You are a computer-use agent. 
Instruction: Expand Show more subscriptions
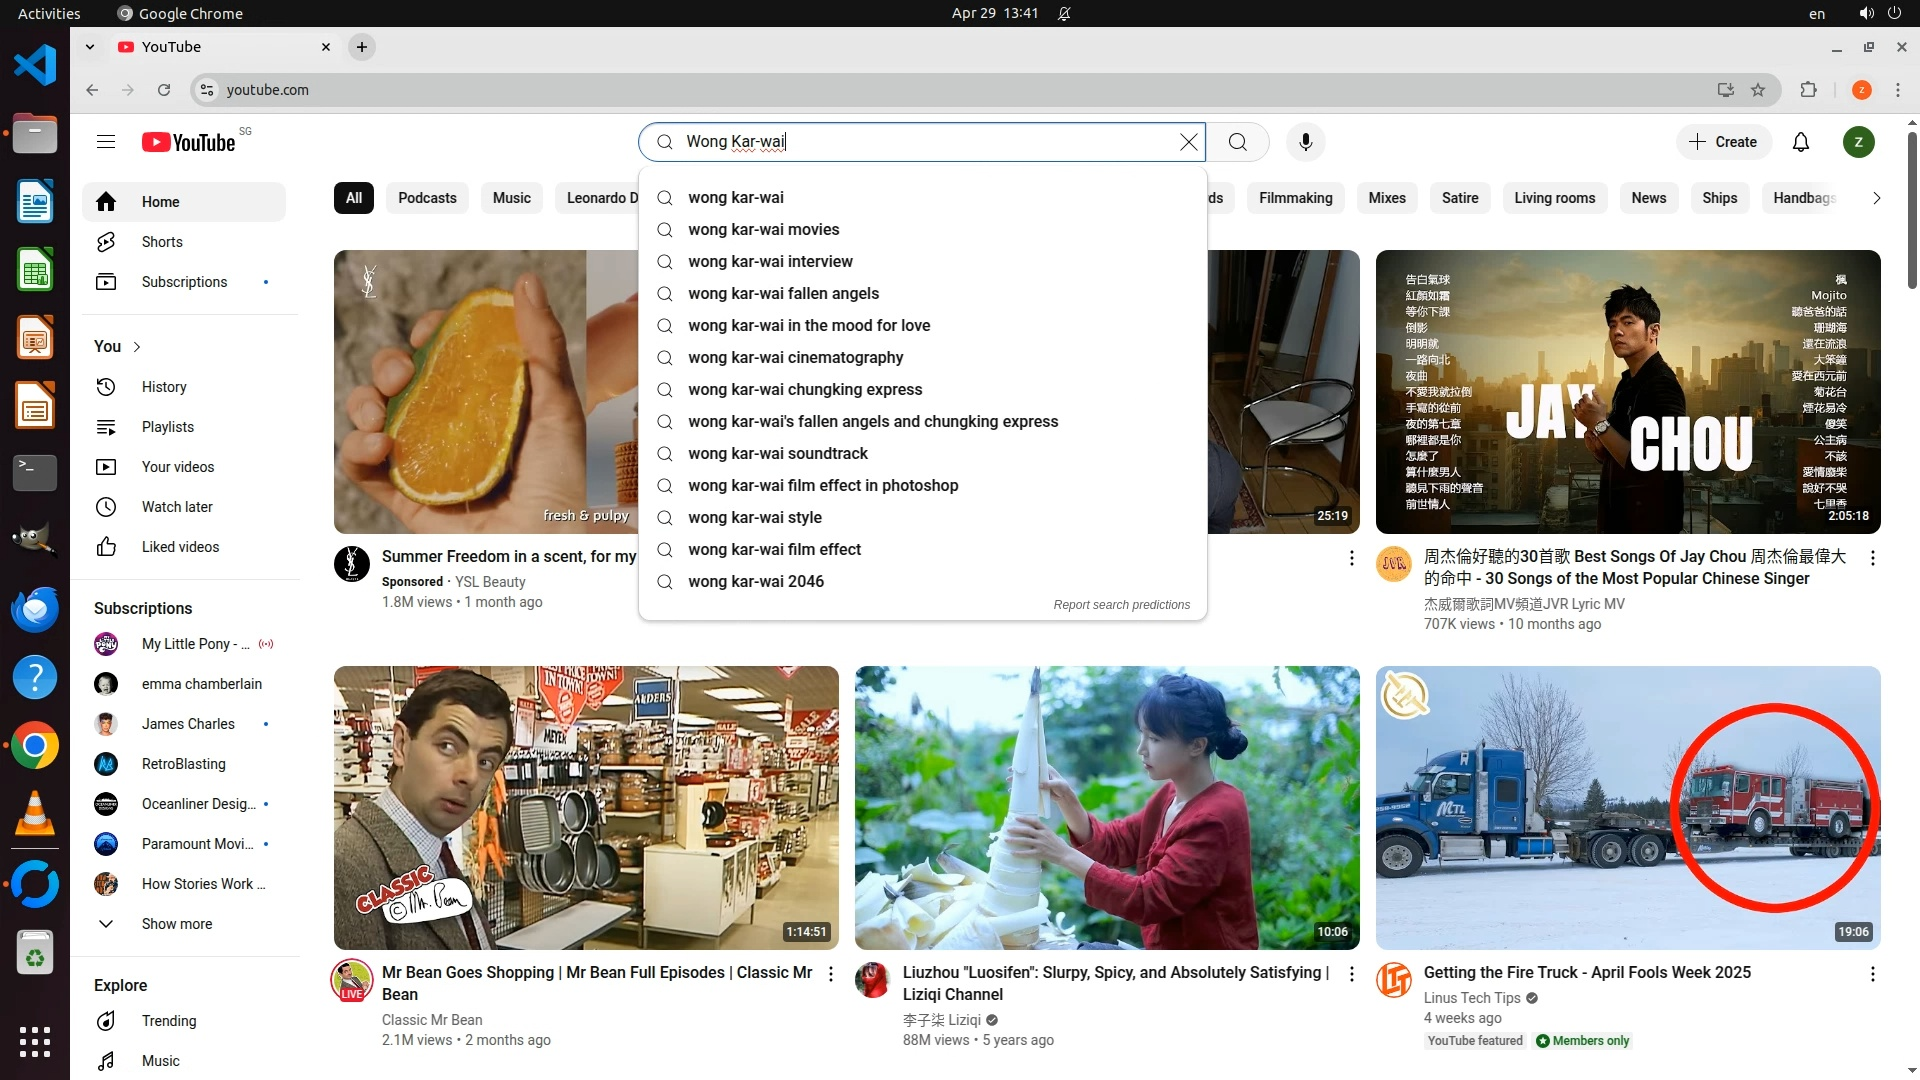point(176,924)
